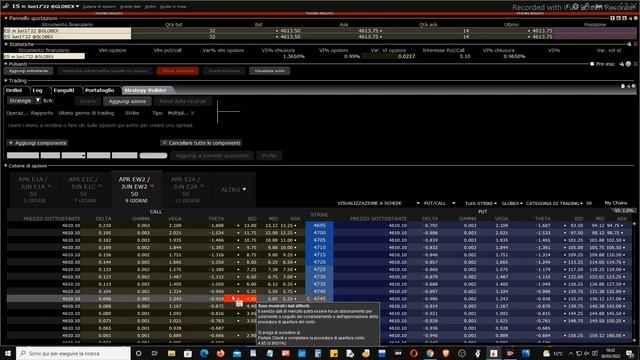
Task: Click the Windows search box
Action: 73,353
